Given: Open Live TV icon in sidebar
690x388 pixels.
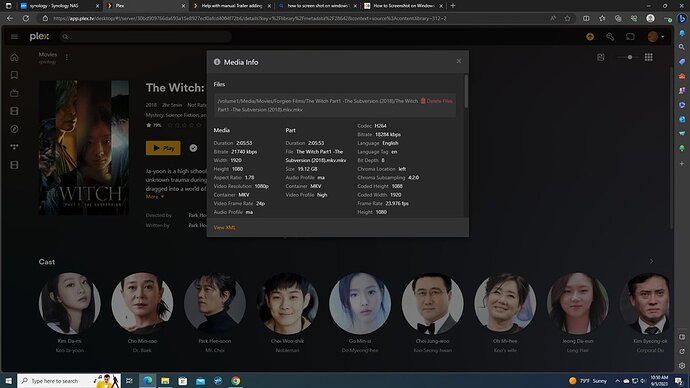Looking at the screenshot, I should coord(14,93).
